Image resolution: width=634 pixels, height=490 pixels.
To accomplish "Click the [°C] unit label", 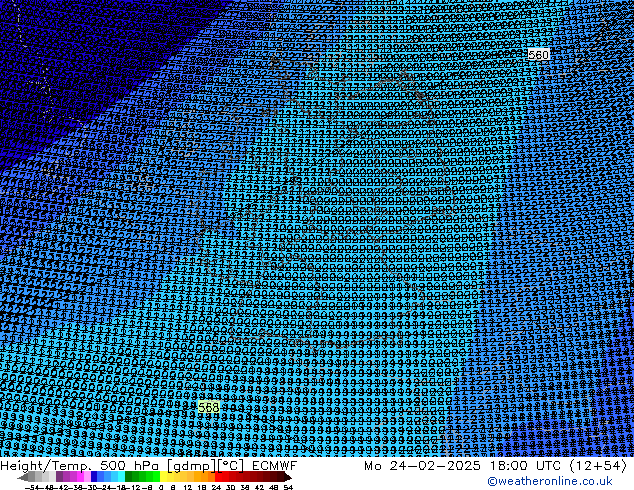I will coord(231,466).
